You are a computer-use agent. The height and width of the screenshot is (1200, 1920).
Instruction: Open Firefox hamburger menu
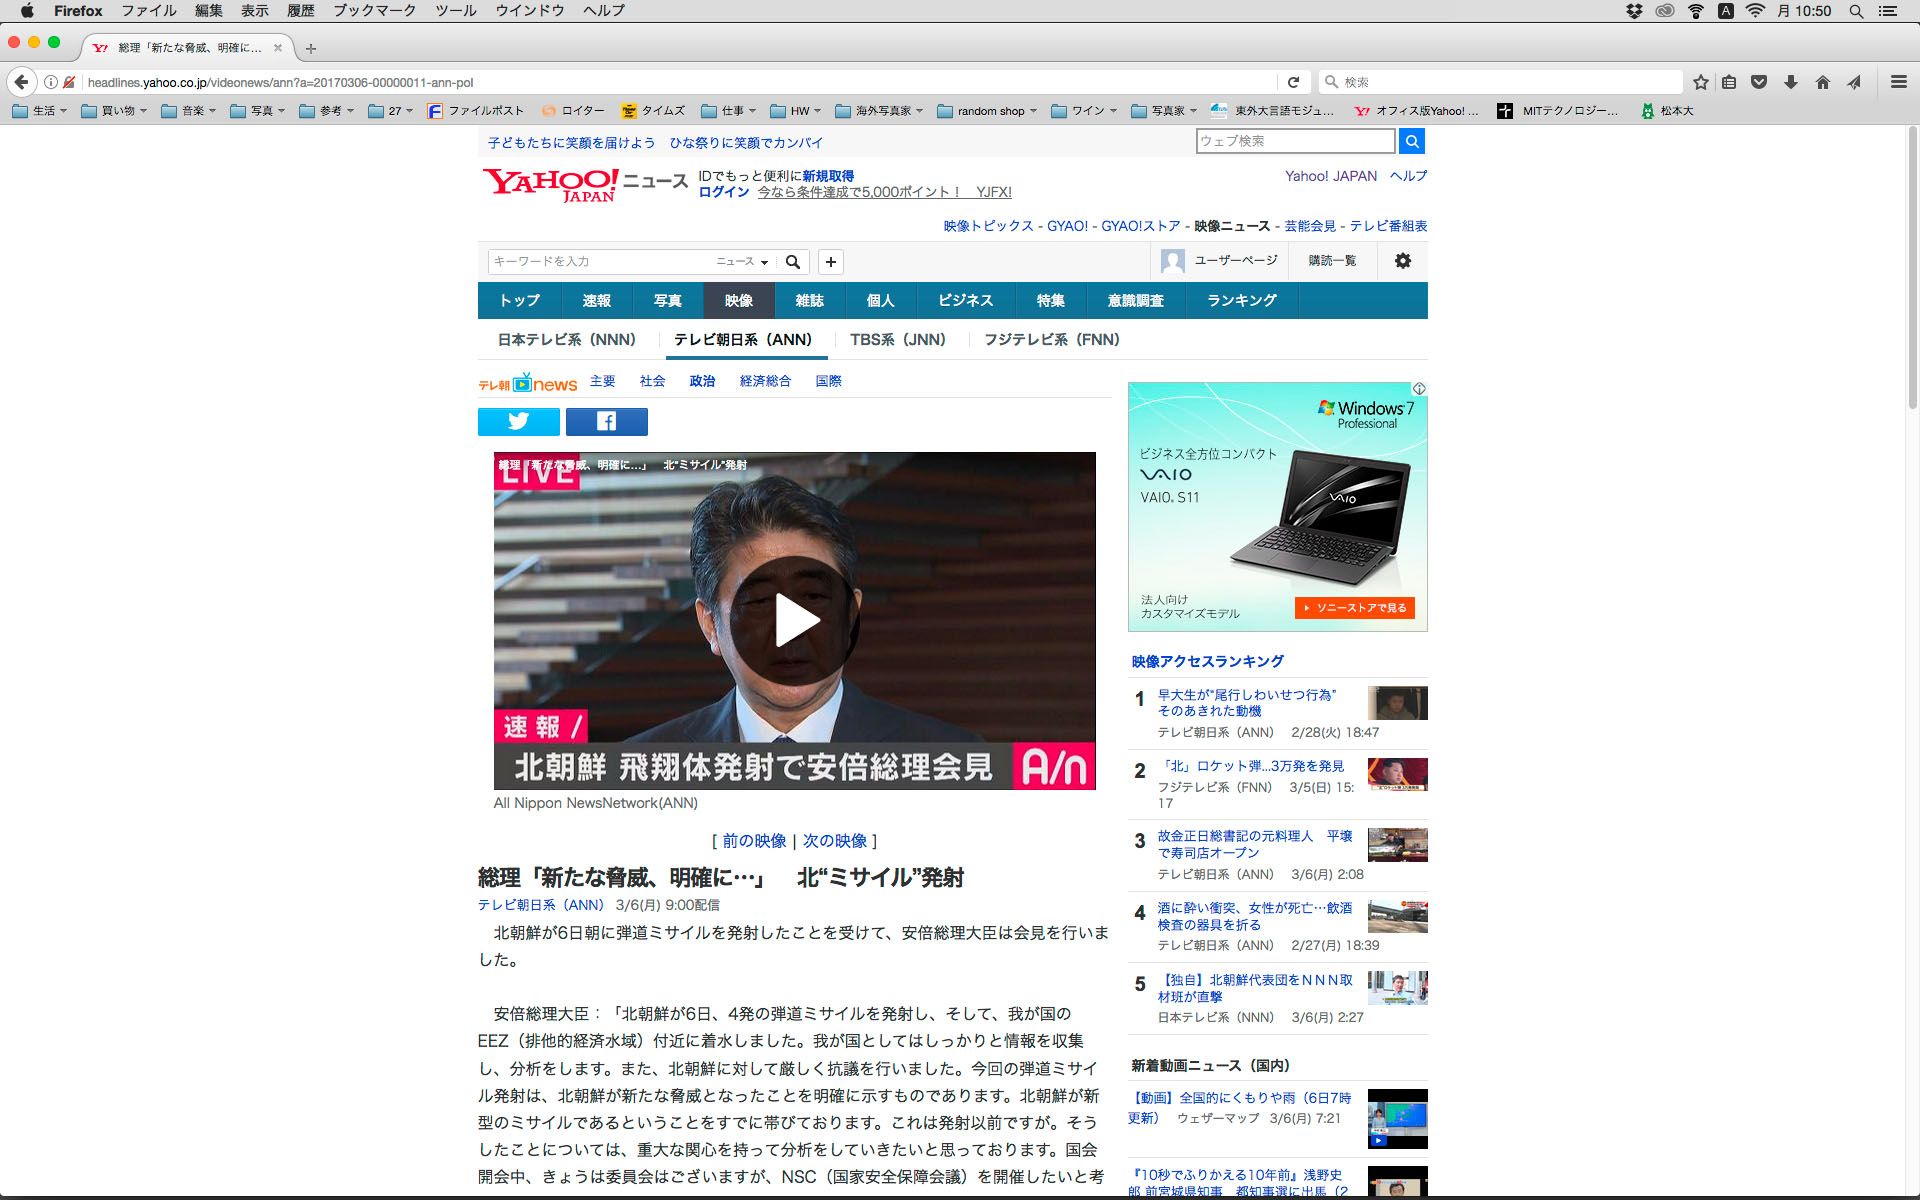pos(1898,82)
